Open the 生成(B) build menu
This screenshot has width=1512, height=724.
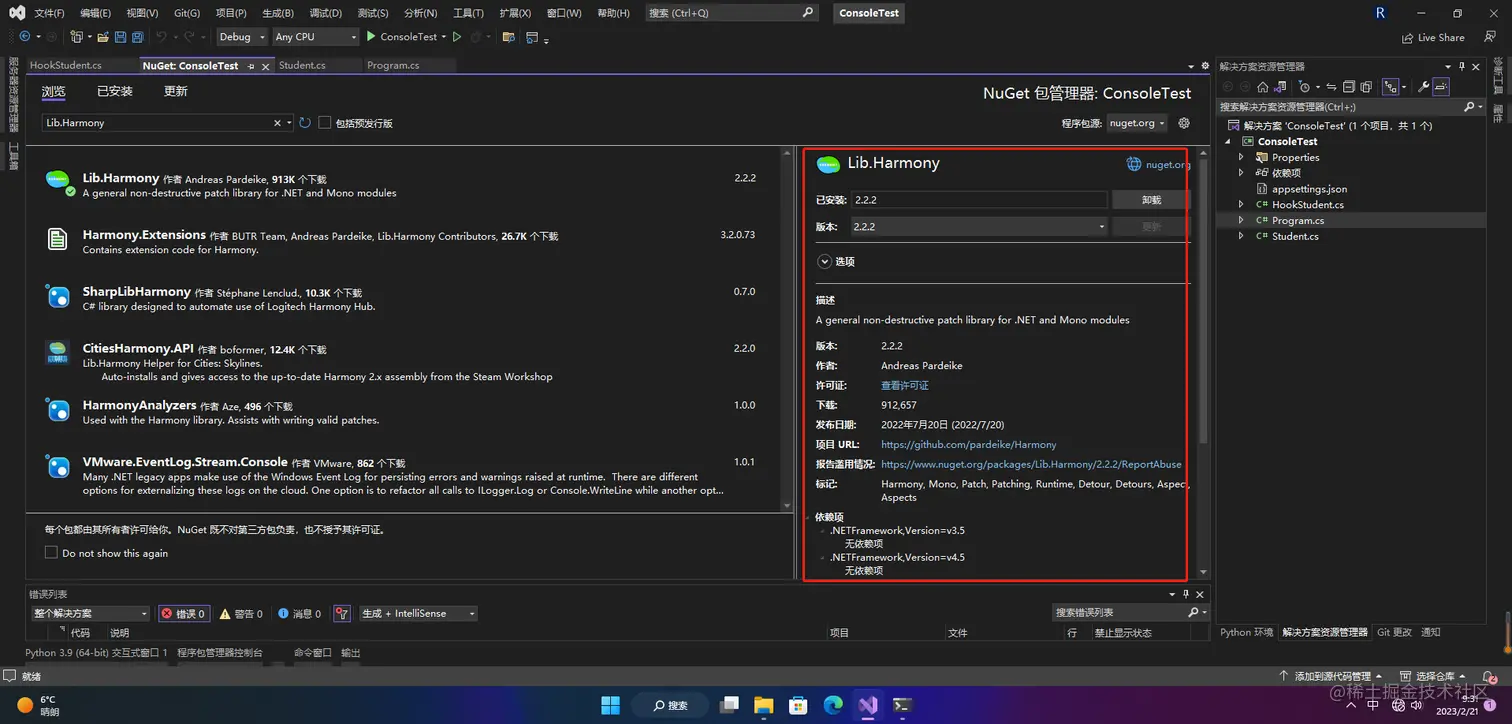click(278, 13)
